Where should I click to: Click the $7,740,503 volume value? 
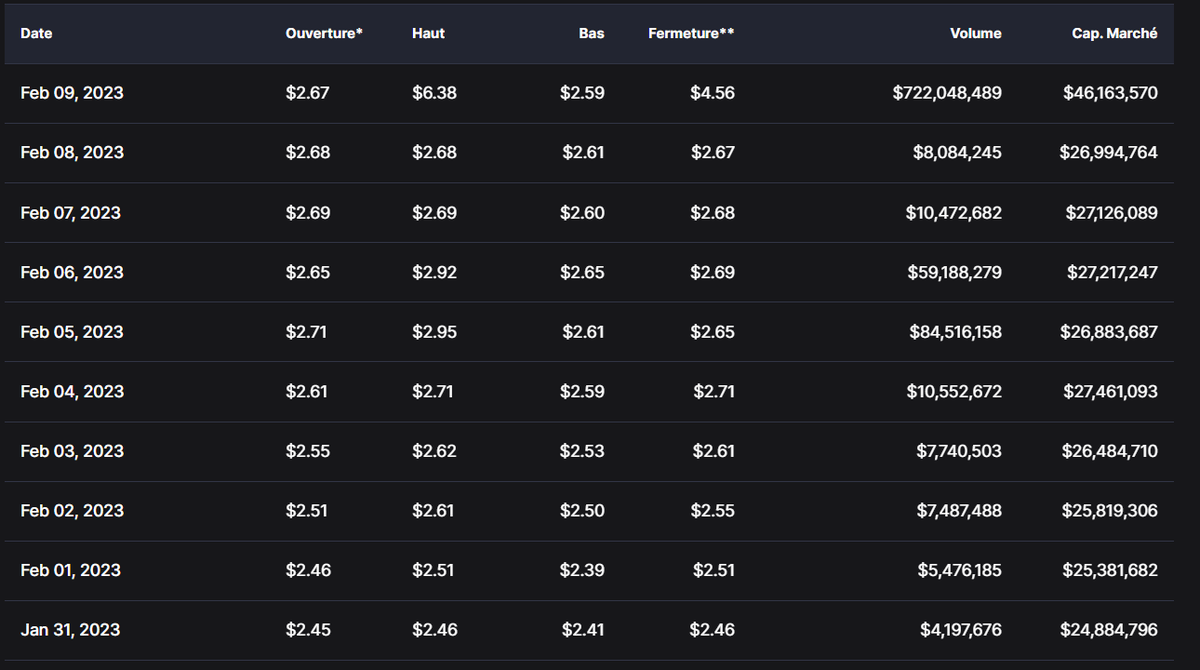point(959,451)
